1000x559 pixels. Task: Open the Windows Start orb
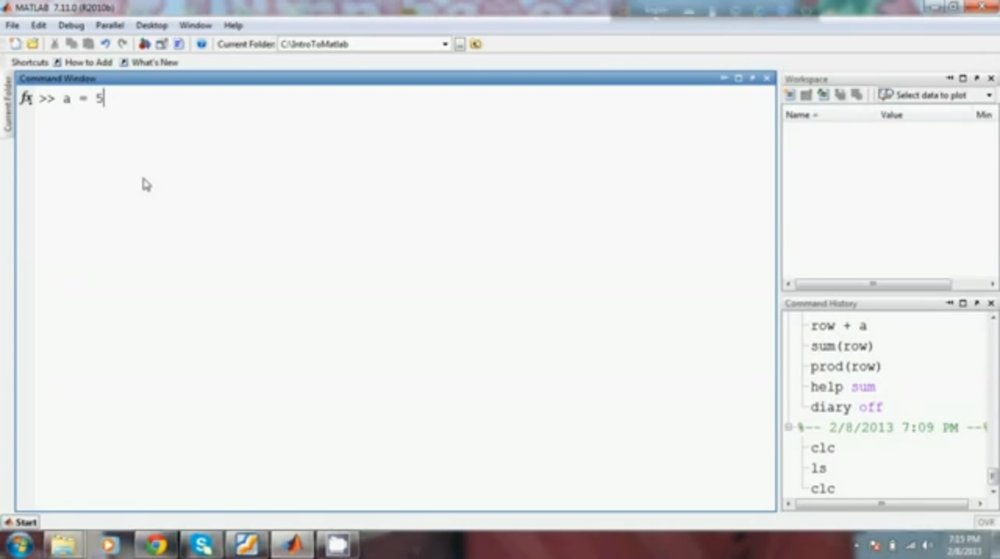[x=20, y=546]
